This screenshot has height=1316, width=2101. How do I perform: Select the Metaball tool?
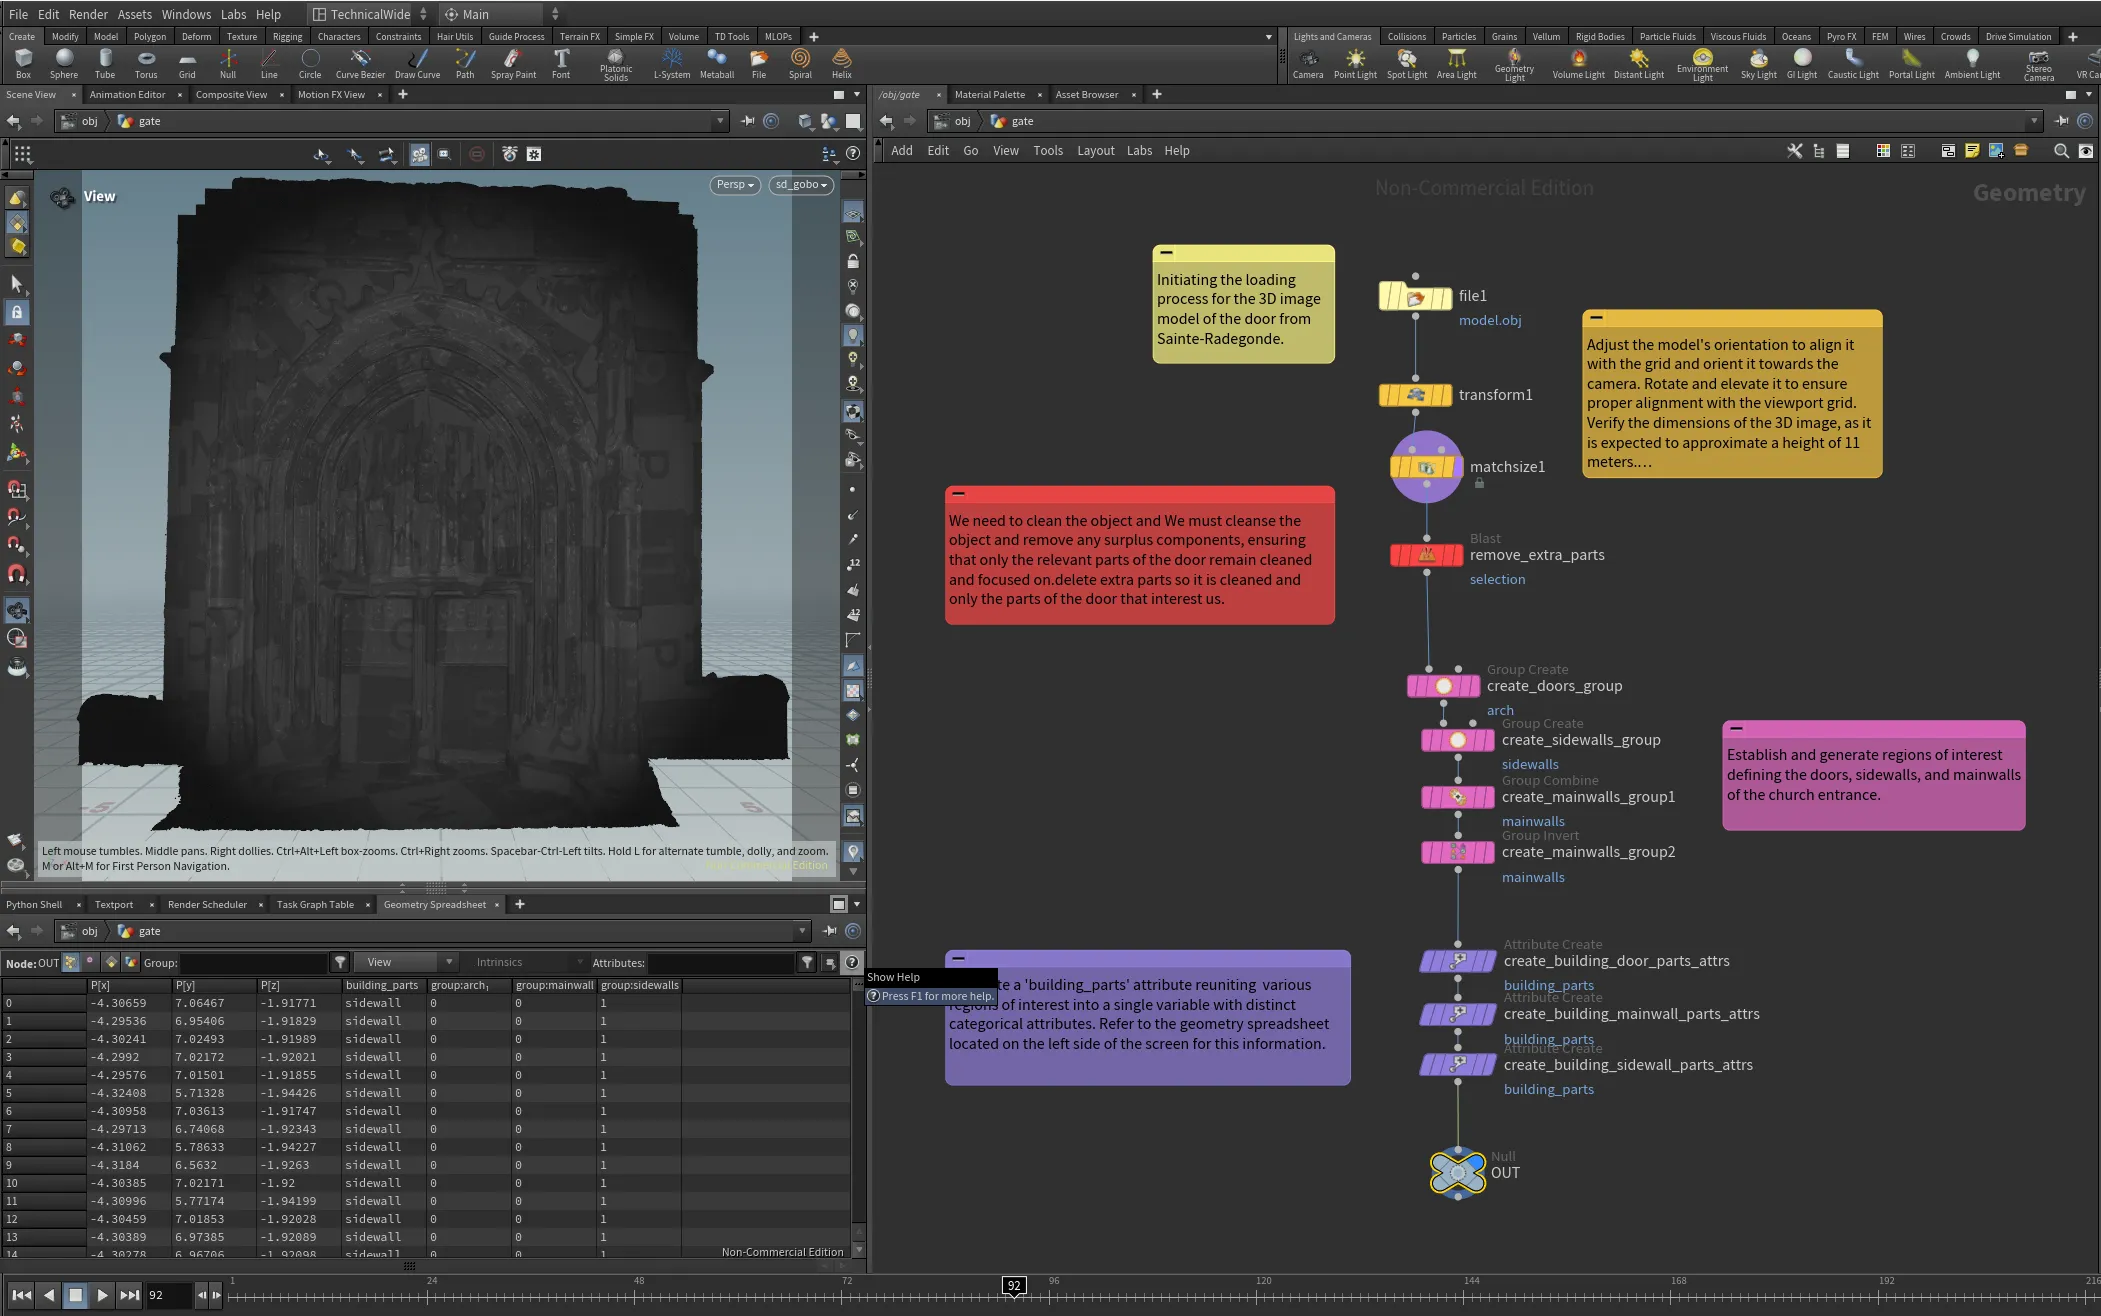point(717,63)
